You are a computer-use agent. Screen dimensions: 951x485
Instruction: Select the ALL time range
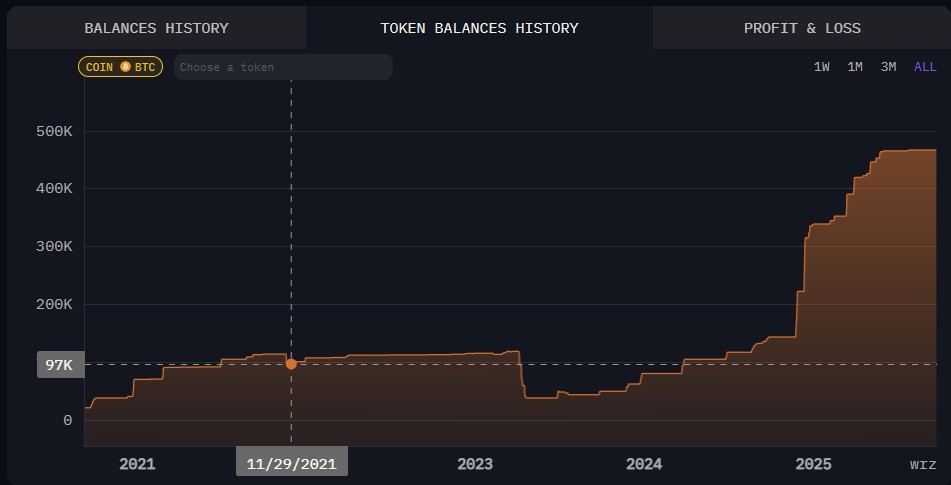925,67
